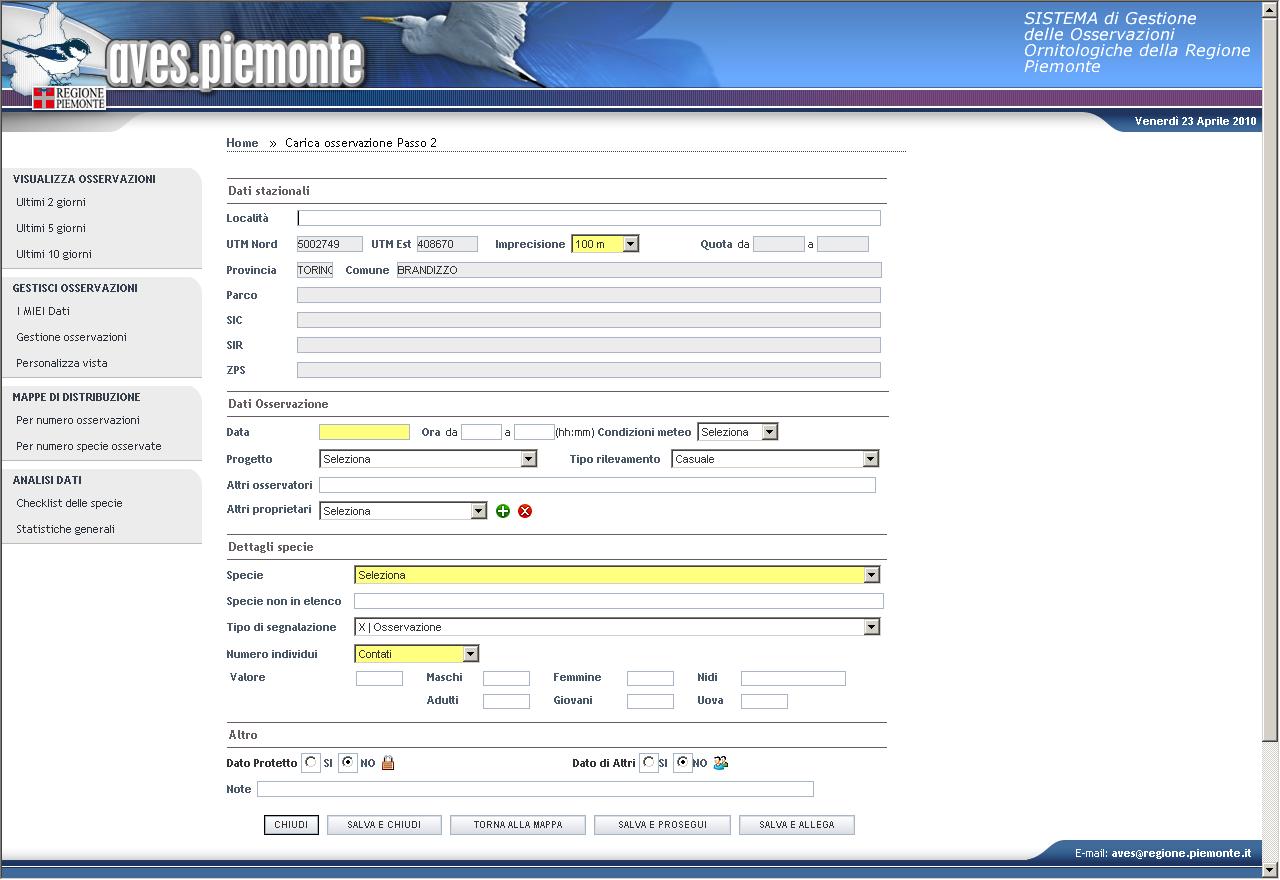Viewport: 1280px width, 880px height.
Task: Select NO for Dato di Altri
Action: 683,763
